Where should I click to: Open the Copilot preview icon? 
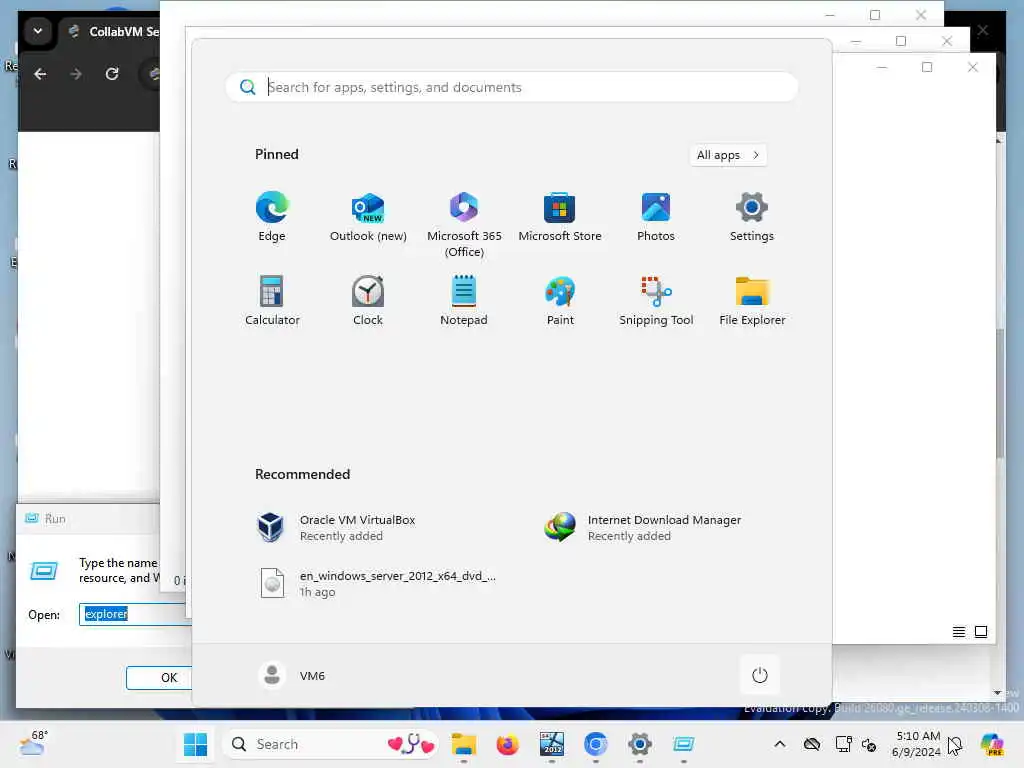[x=992, y=744]
